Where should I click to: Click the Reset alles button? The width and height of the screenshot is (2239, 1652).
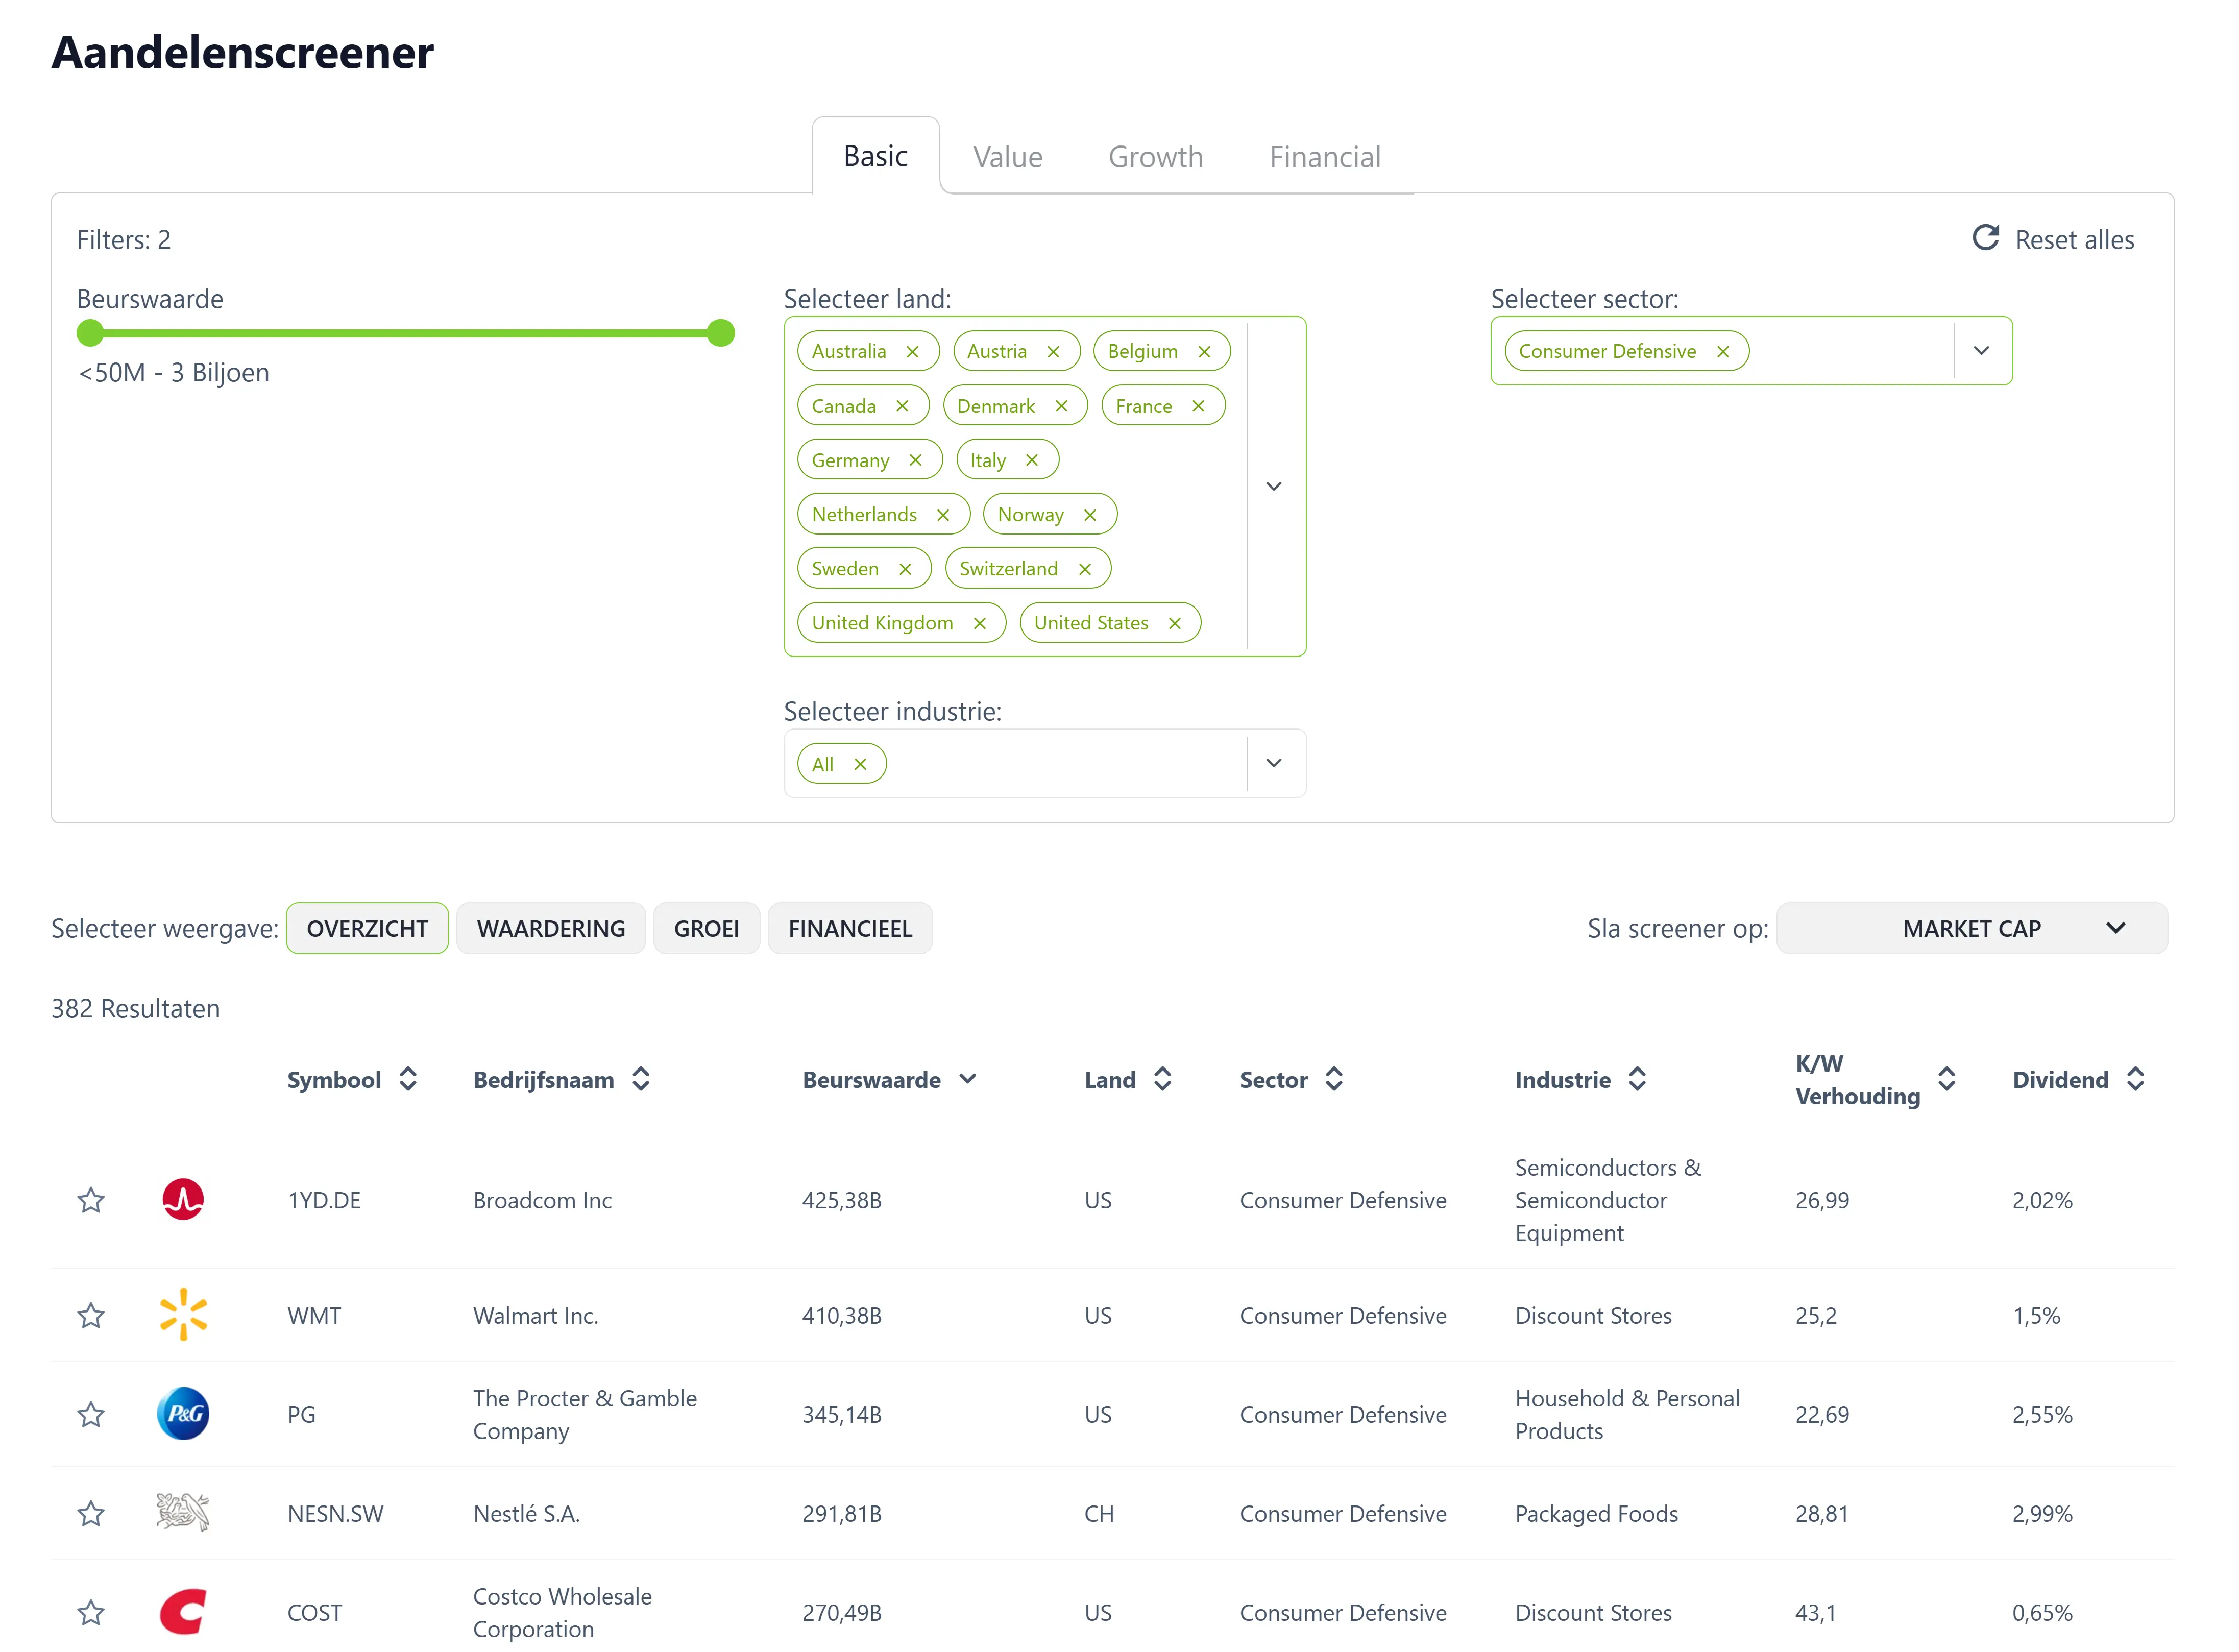[2053, 238]
